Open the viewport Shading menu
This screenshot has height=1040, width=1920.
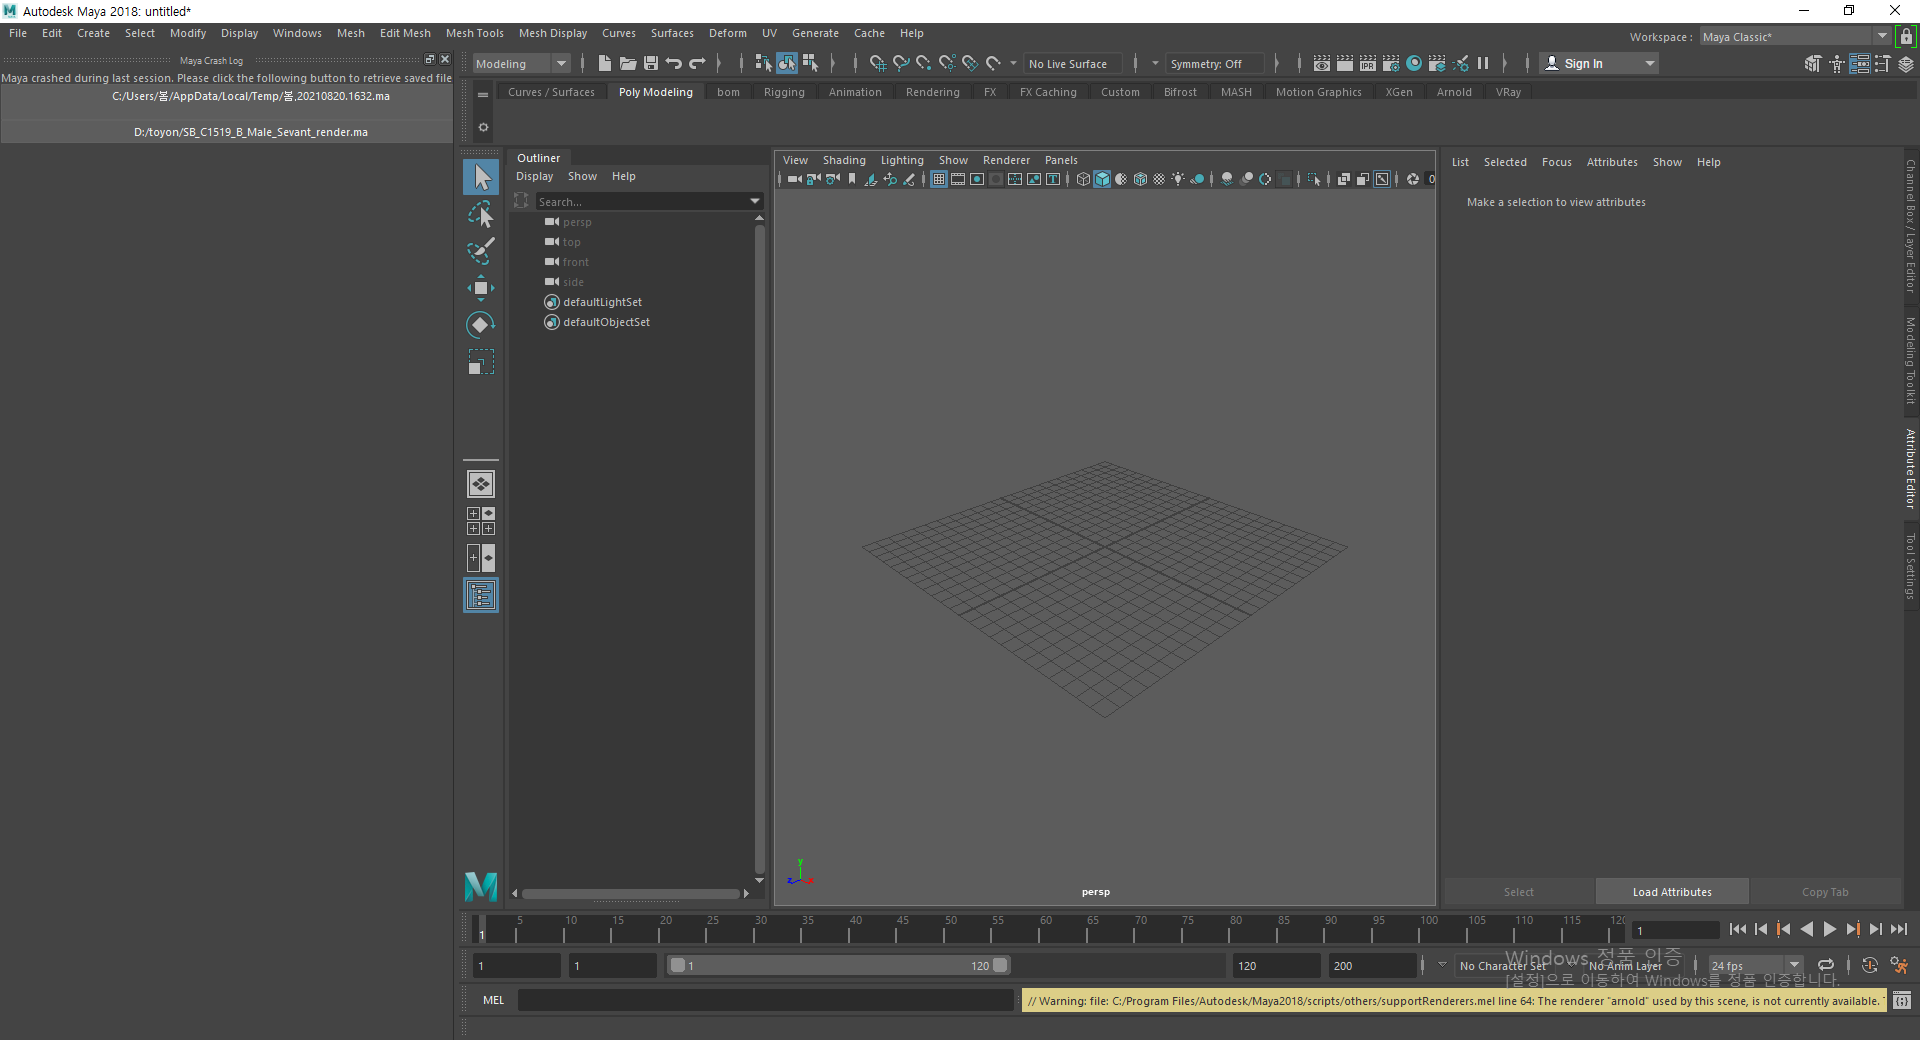tap(844, 160)
